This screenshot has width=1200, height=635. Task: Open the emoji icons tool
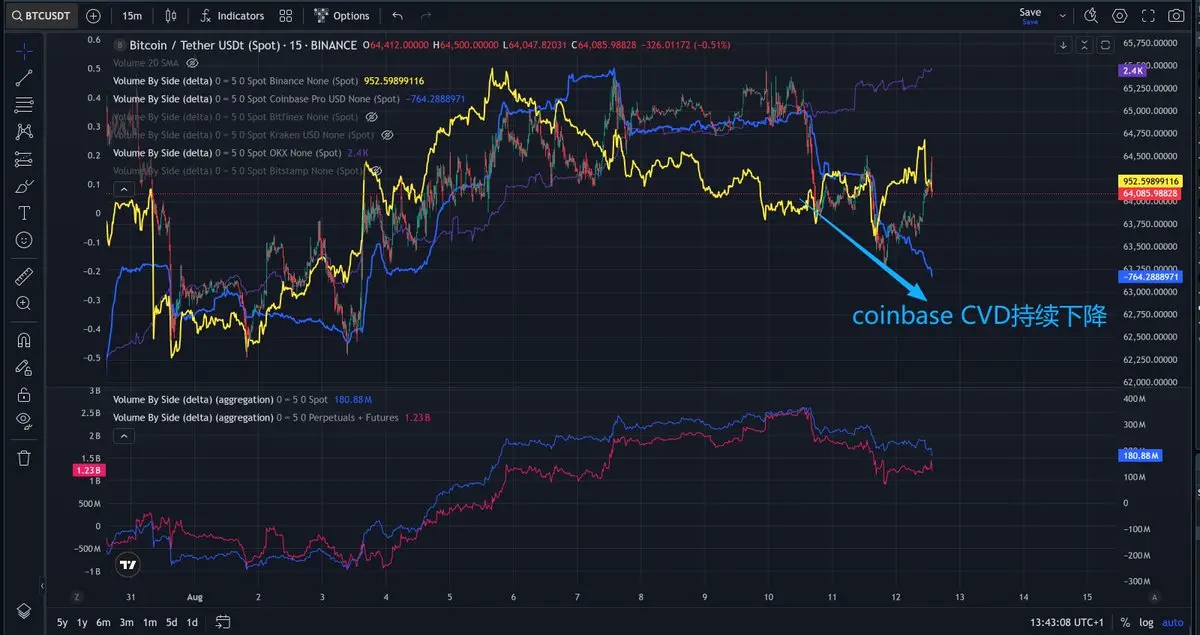[x=24, y=240]
